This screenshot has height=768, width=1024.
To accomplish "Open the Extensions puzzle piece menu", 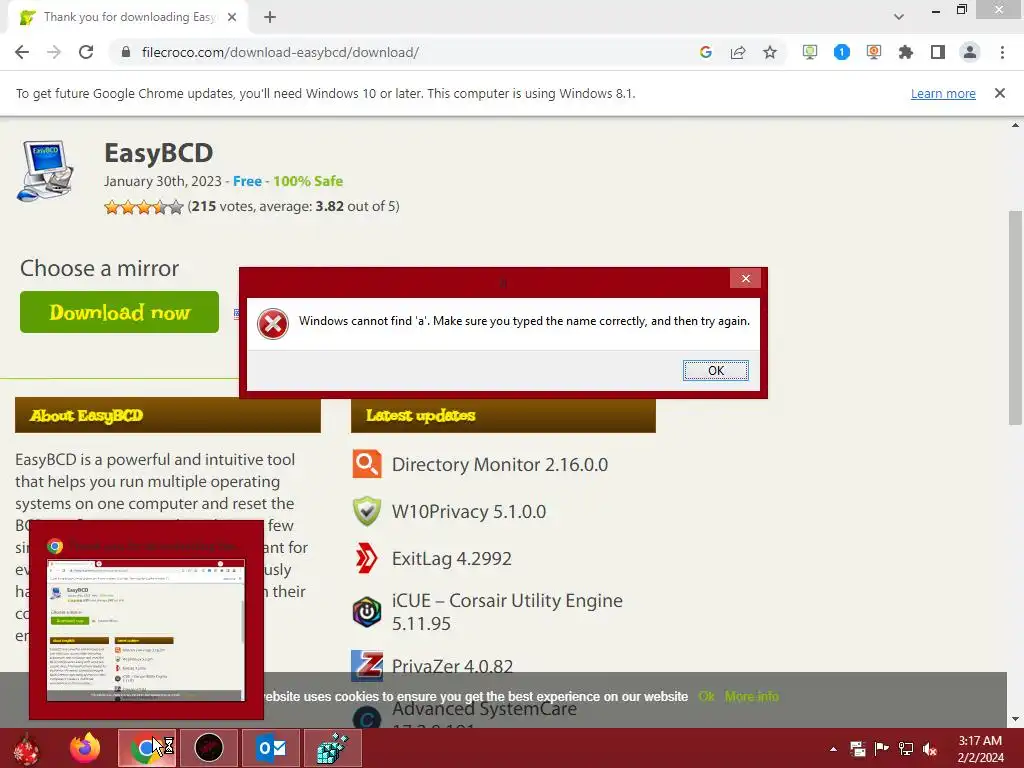I will pos(906,52).
